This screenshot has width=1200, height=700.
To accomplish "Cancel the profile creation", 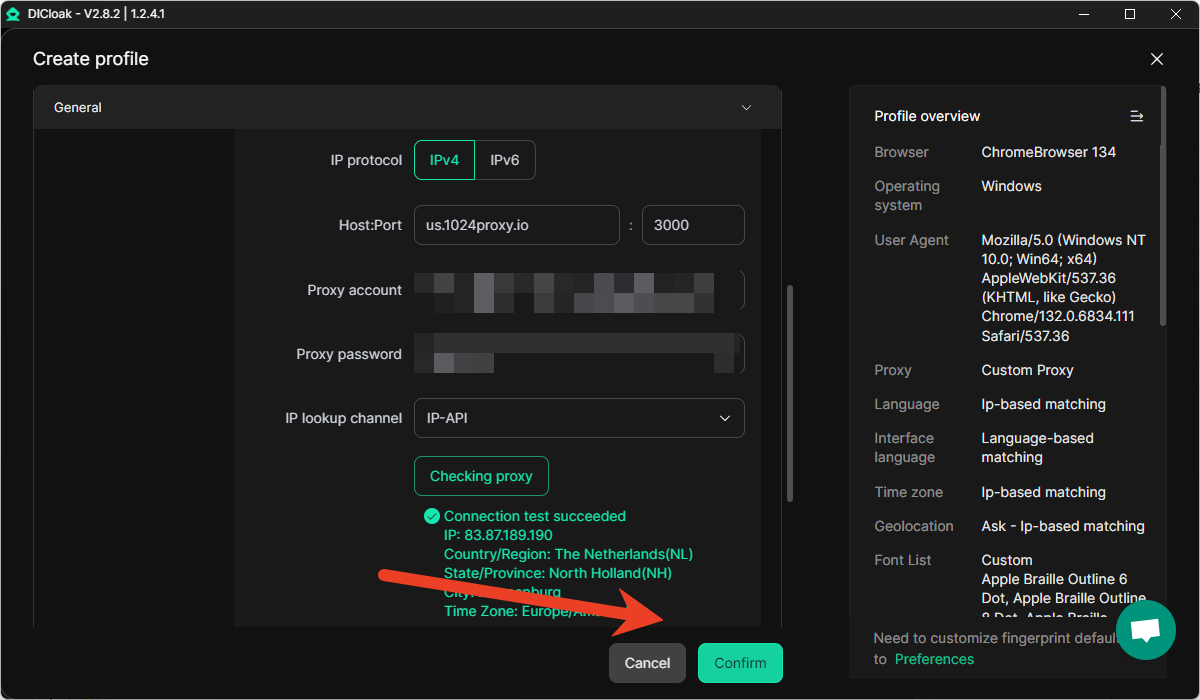I will pos(647,663).
